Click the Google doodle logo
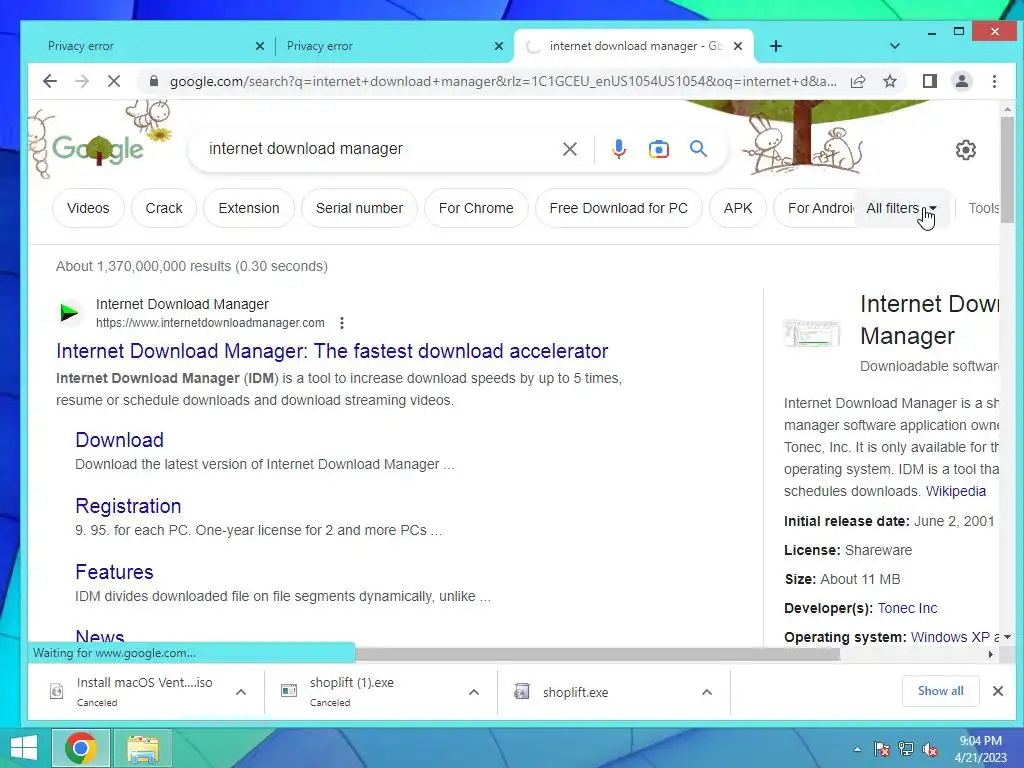 [98, 149]
